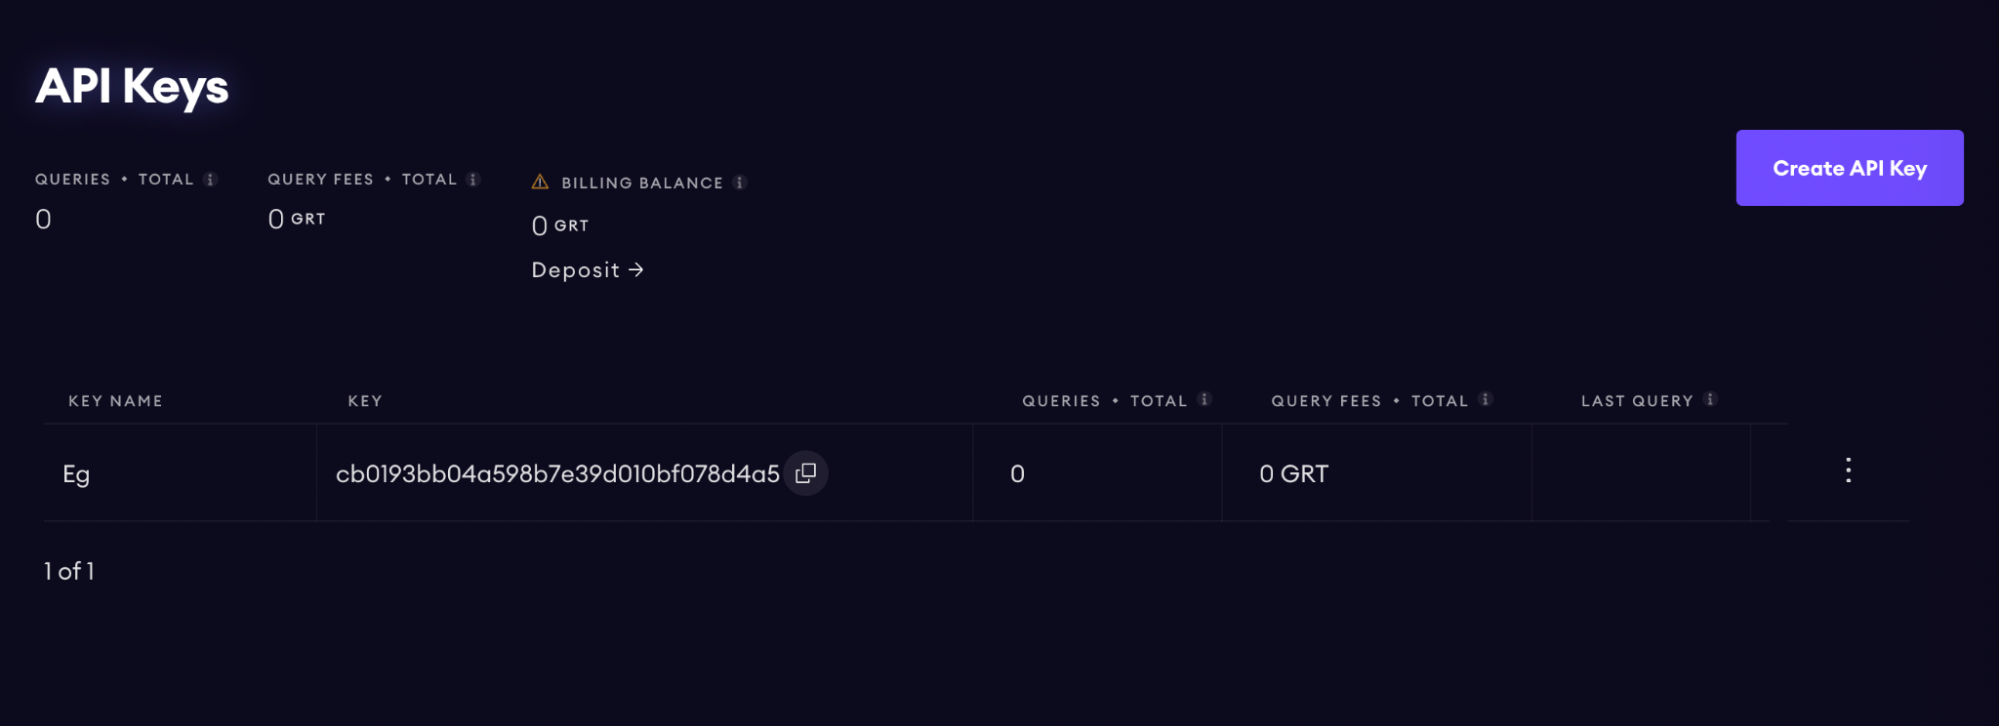1999x727 pixels.
Task: Click the Last Query column header text
Action: click(x=1636, y=401)
